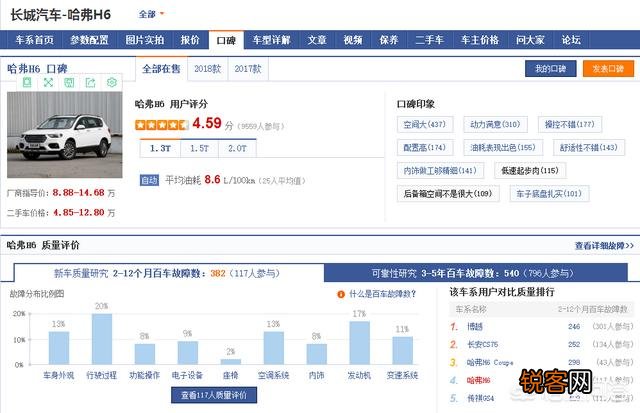Switch to the 2018款 tab
Viewport: 640px width, 413px height.
pyautogui.click(x=208, y=69)
